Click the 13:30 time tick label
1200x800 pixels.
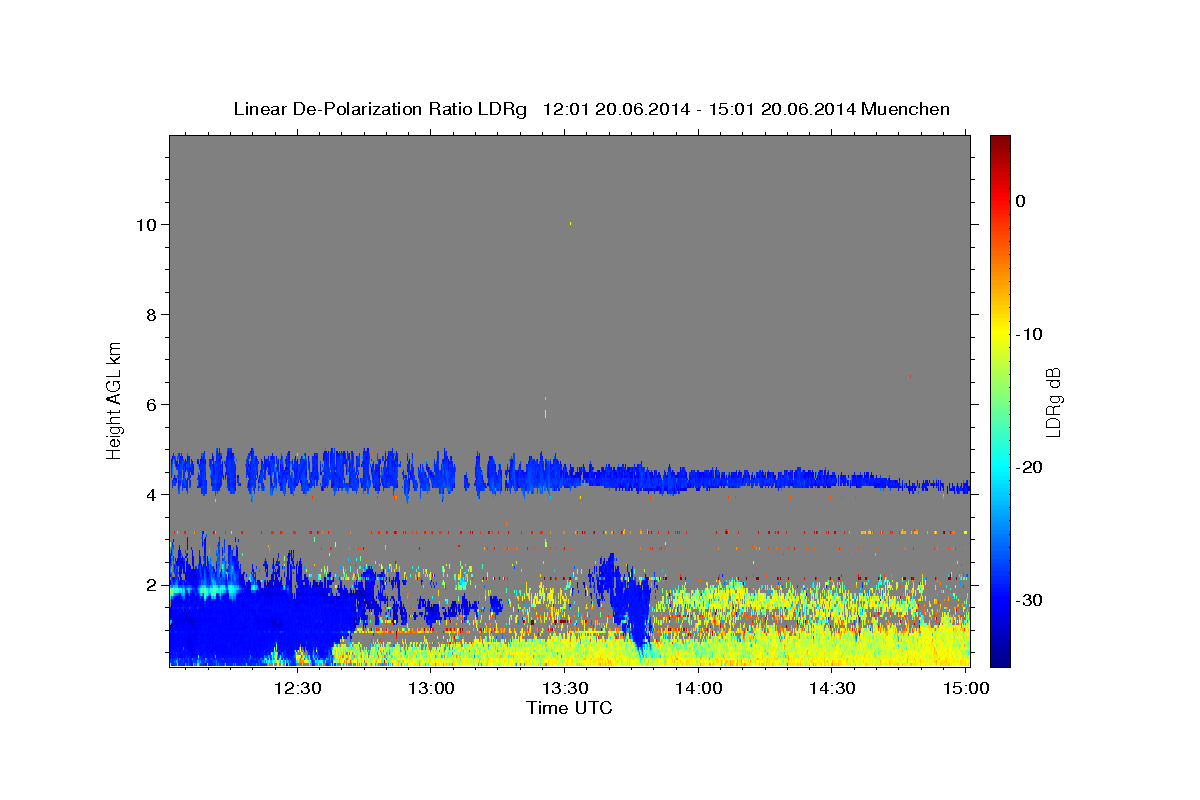(564, 688)
